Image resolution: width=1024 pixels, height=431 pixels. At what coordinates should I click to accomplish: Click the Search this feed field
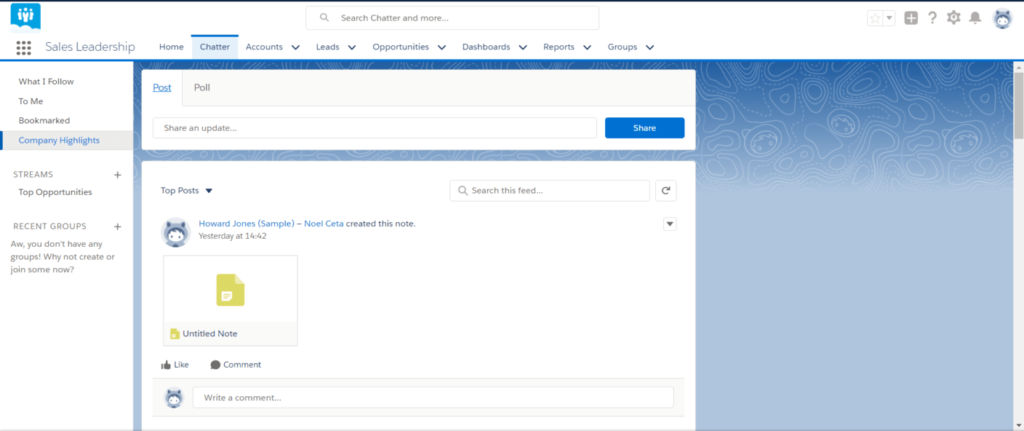[x=550, y=191]
